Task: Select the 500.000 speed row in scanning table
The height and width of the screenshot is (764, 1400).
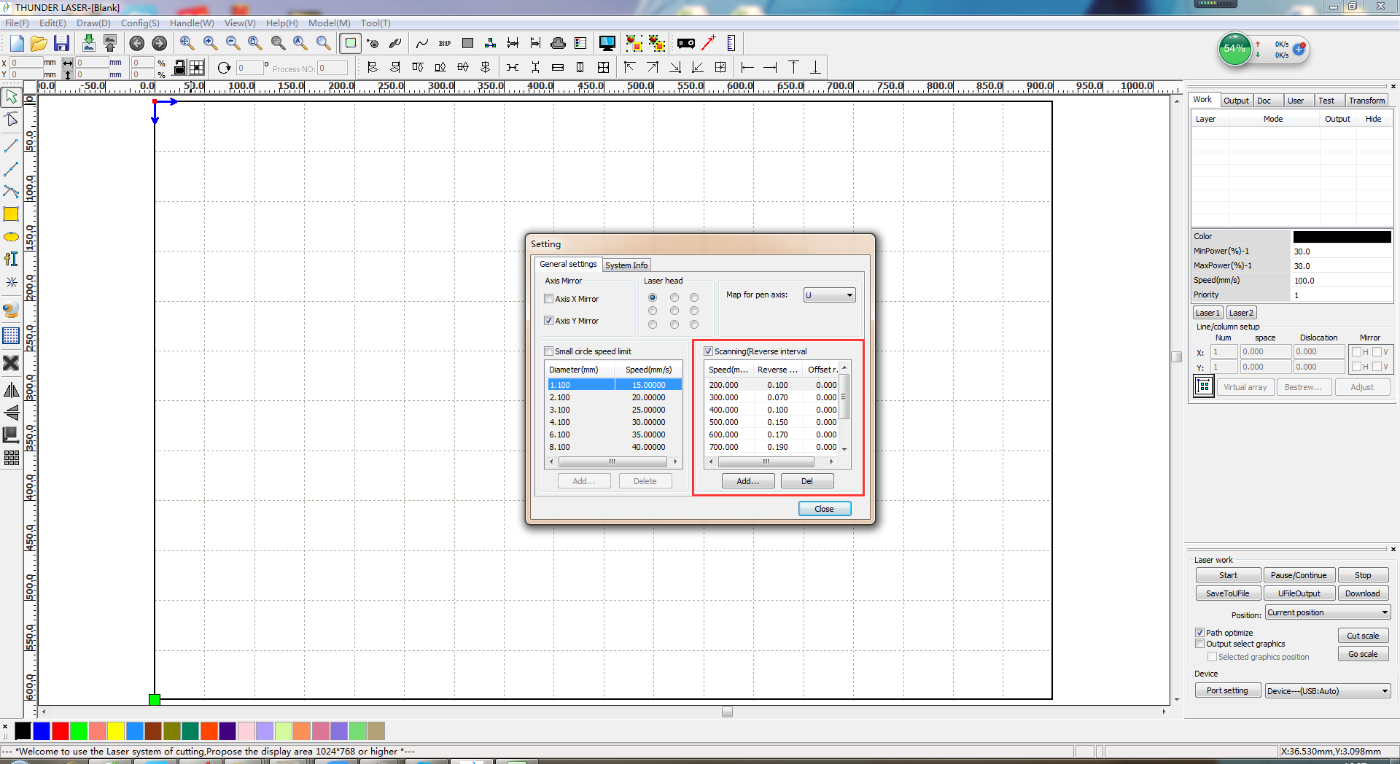Action: coord(773,422)
